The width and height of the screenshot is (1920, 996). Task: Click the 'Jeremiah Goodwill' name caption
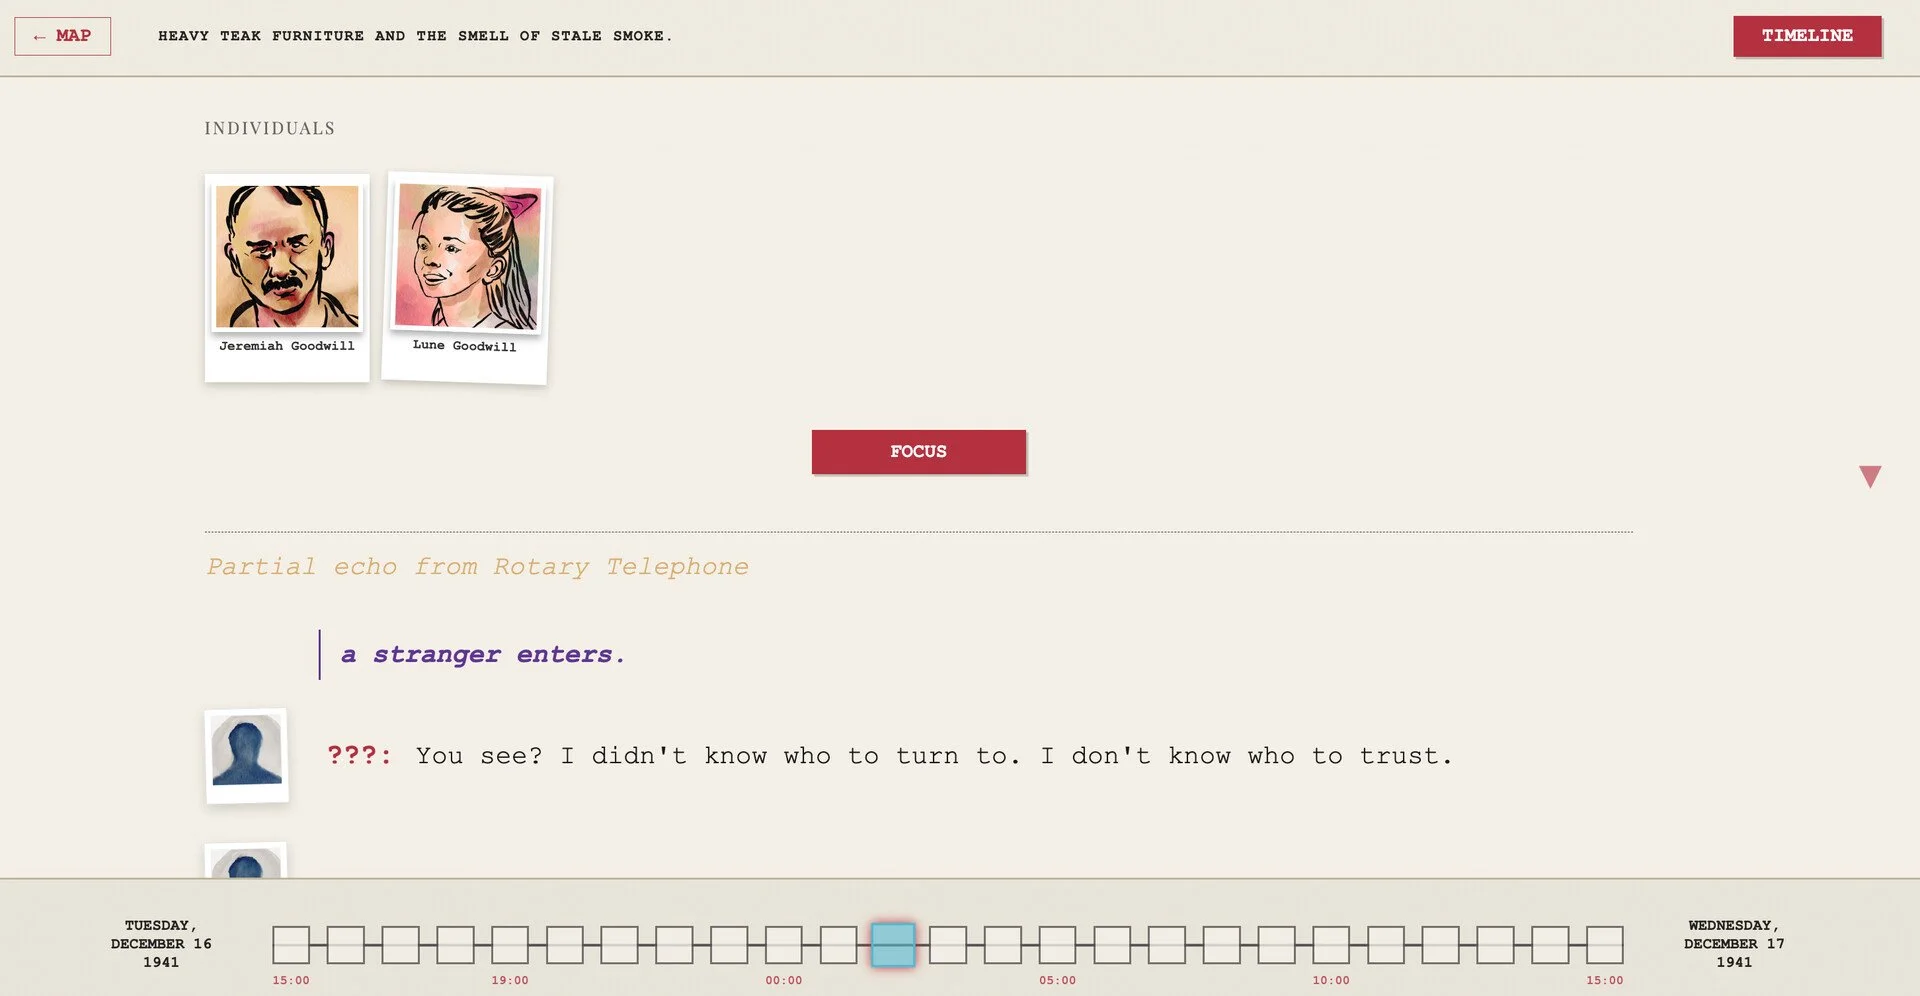[287, 346]
